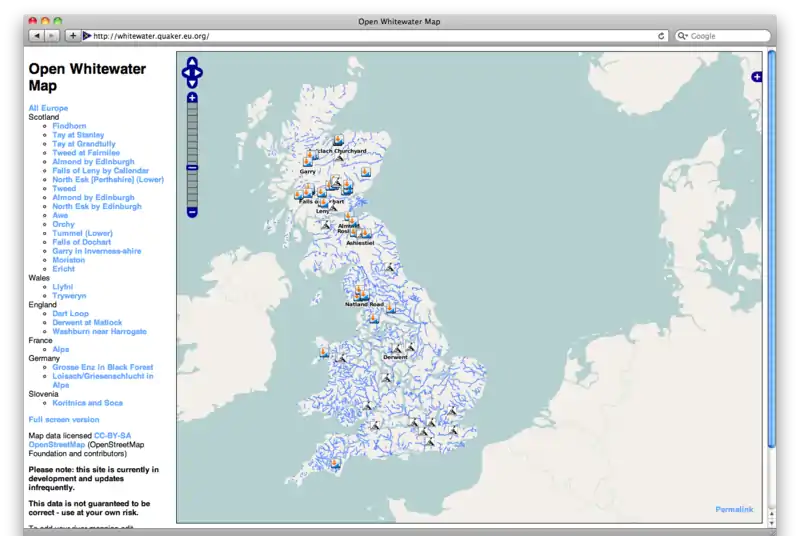
Task: Open the All Europe link
Action: click(48, 108)
